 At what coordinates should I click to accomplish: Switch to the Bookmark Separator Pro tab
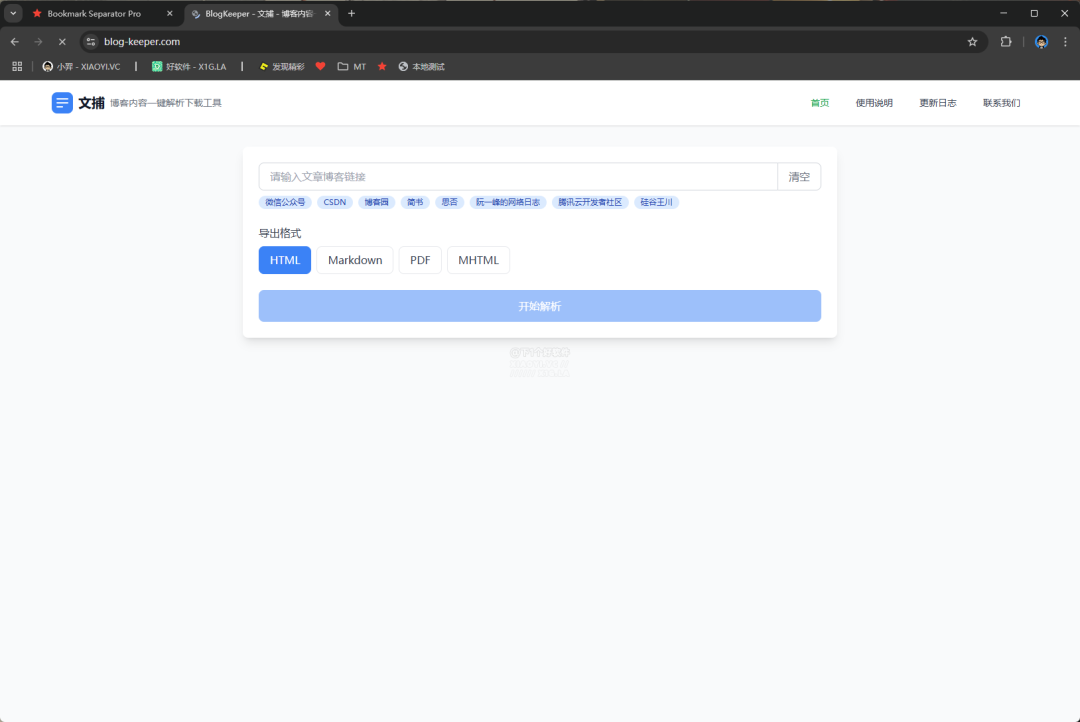(94, 14)
